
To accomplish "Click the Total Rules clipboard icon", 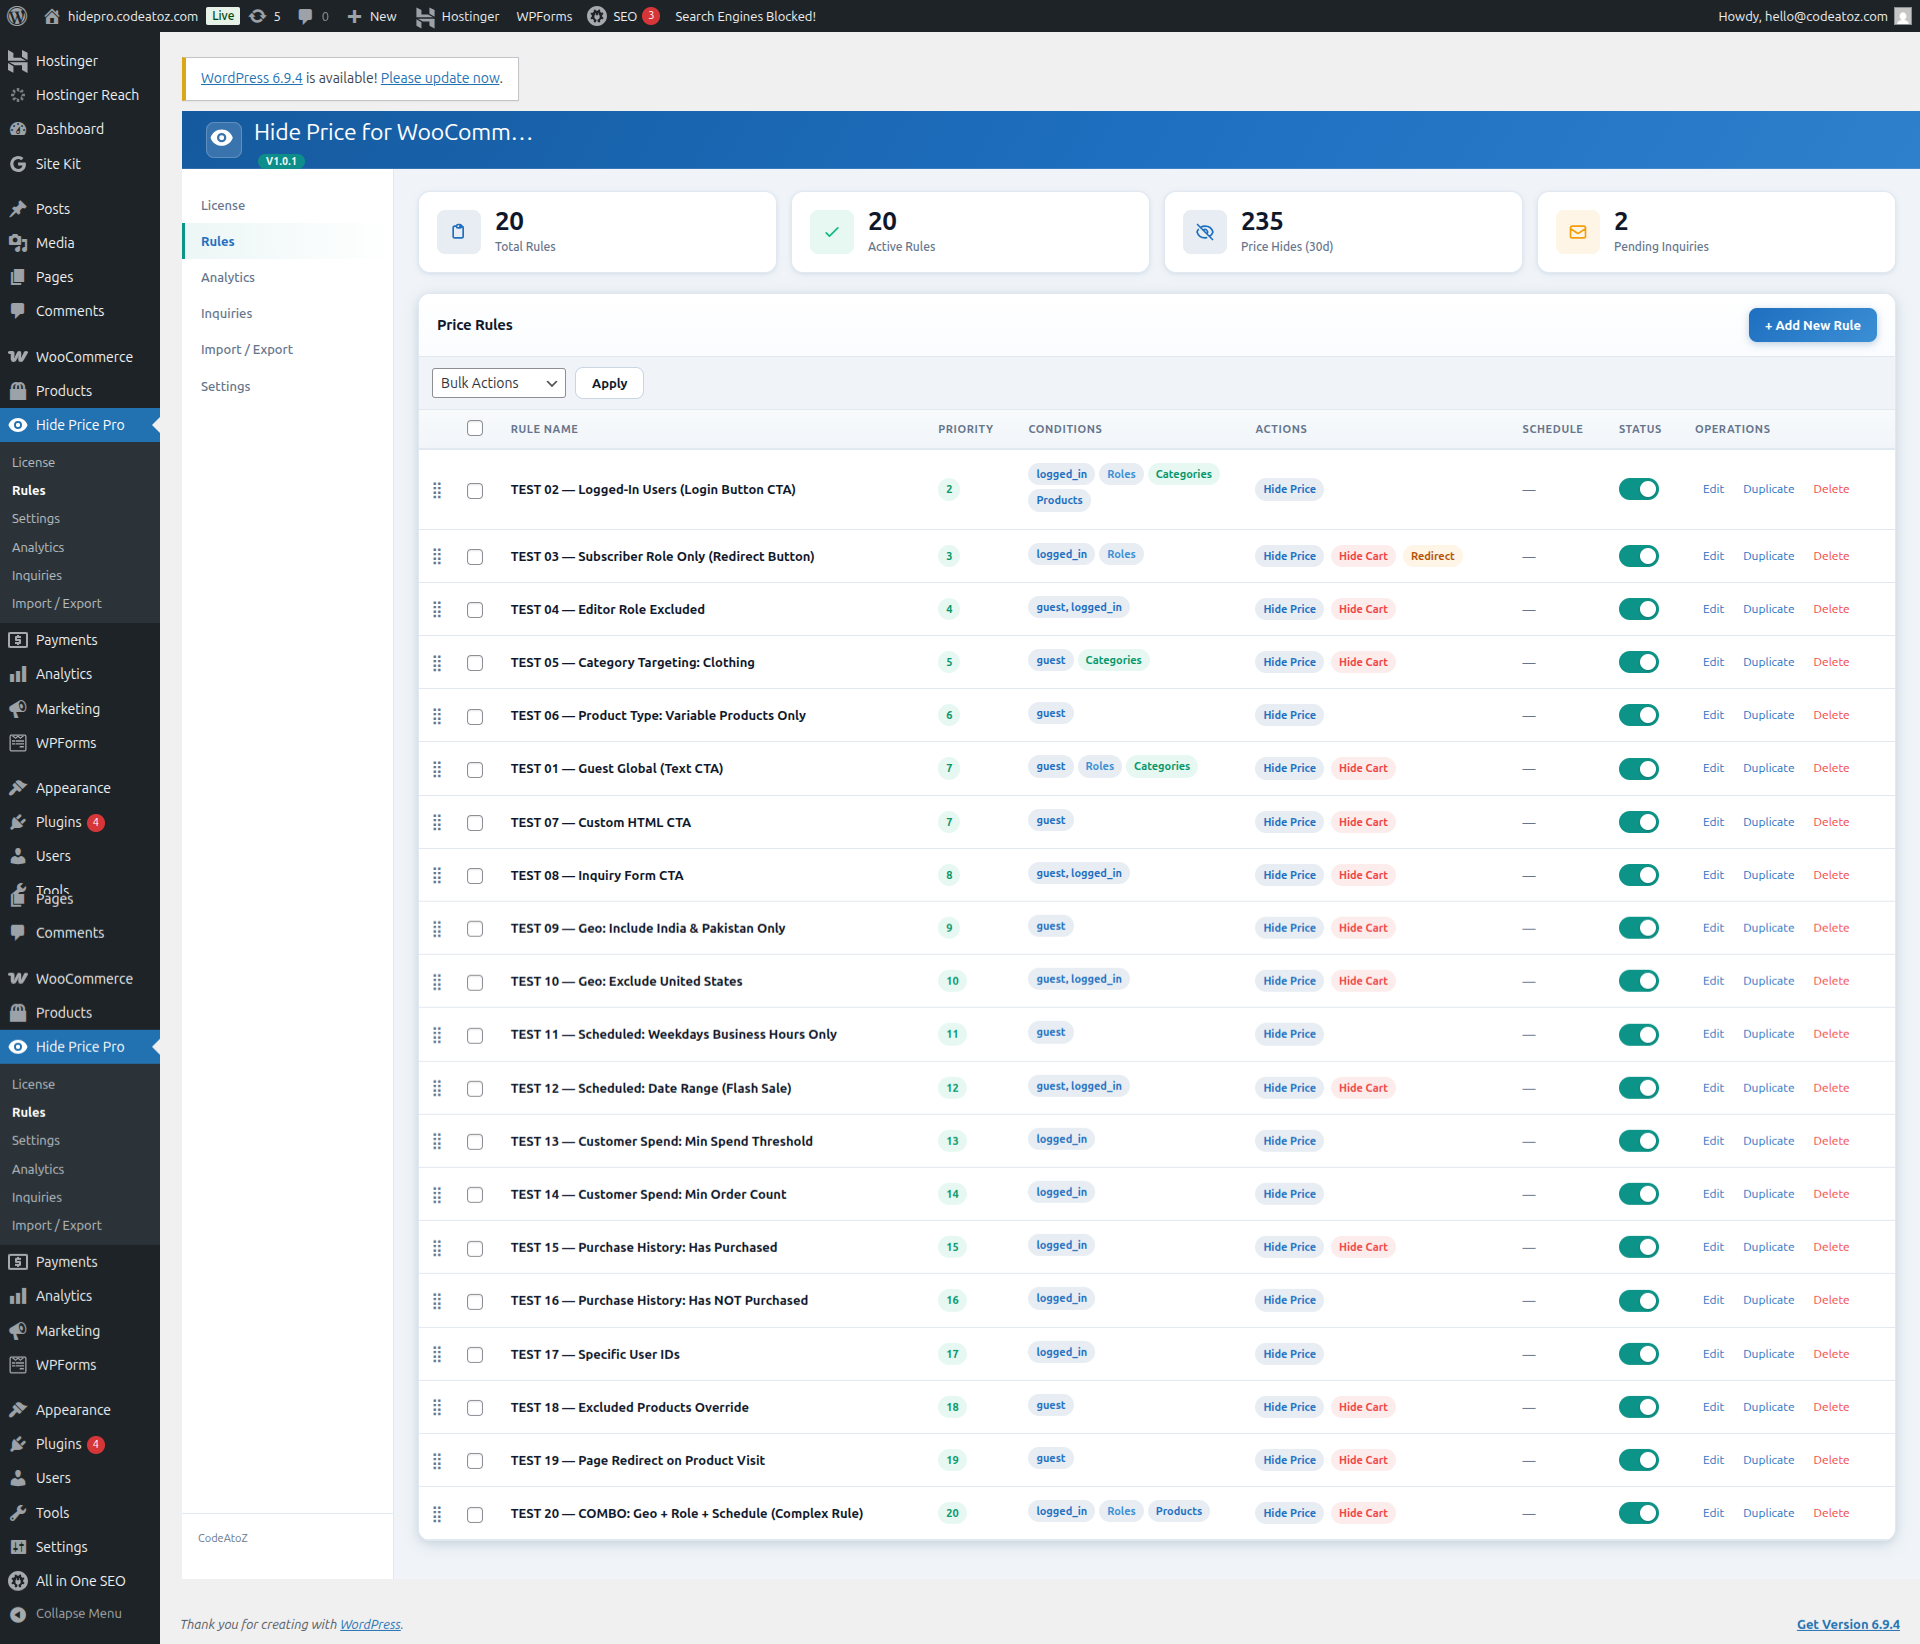I will tap(458, 232).
